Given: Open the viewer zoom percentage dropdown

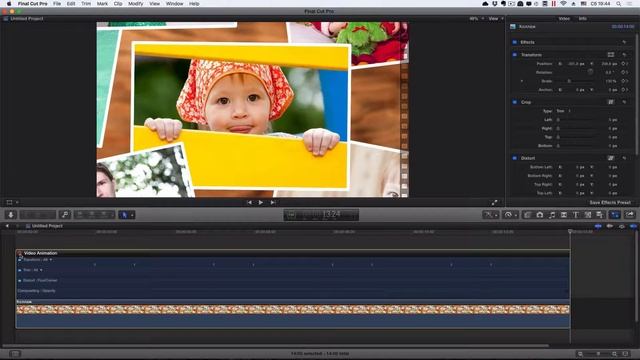Looking at the screenshot, I should (476, 19).
